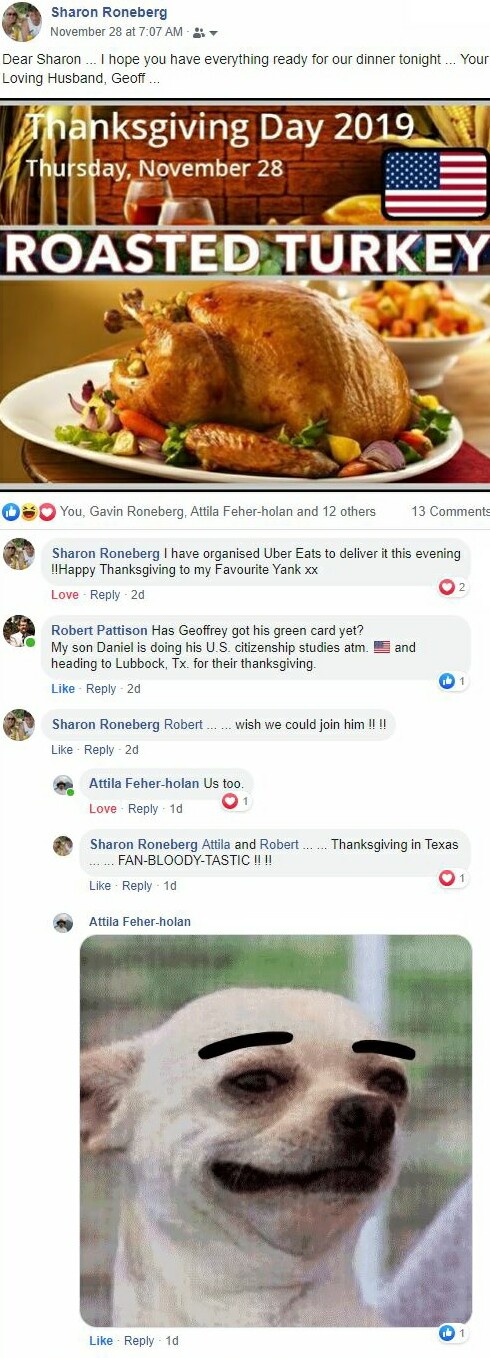
Task: Open the 'You, Gavin Roneberg...and 12 others' reactions list
Action: (218, 511)
